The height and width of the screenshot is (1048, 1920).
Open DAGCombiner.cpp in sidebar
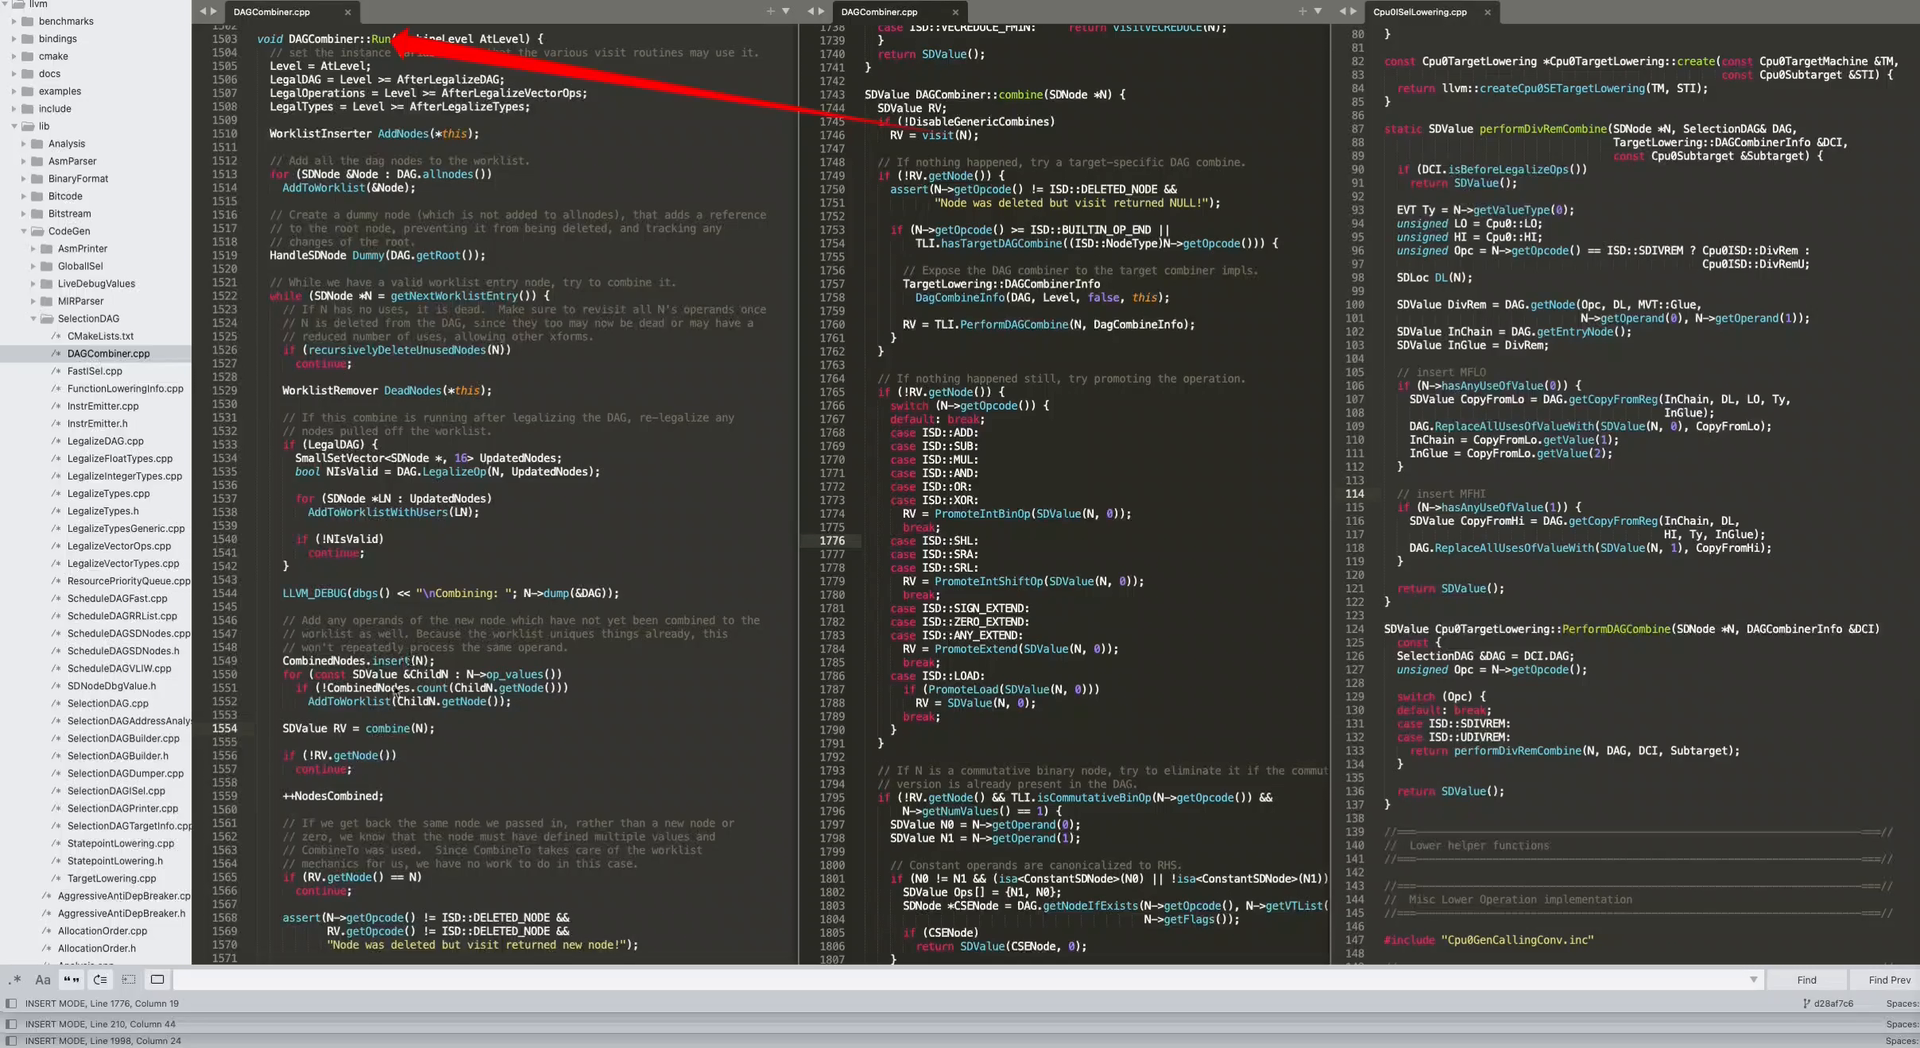[x=108, y=353]
